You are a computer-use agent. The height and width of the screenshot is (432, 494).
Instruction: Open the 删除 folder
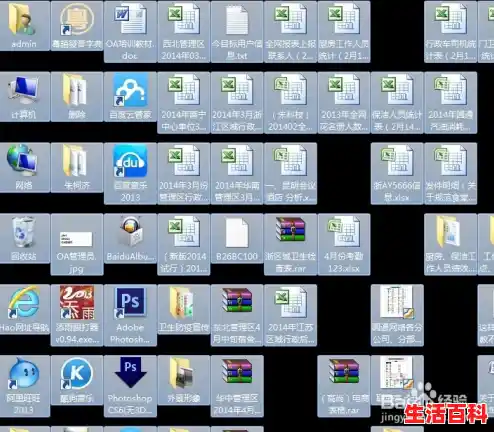pos(77,96)
